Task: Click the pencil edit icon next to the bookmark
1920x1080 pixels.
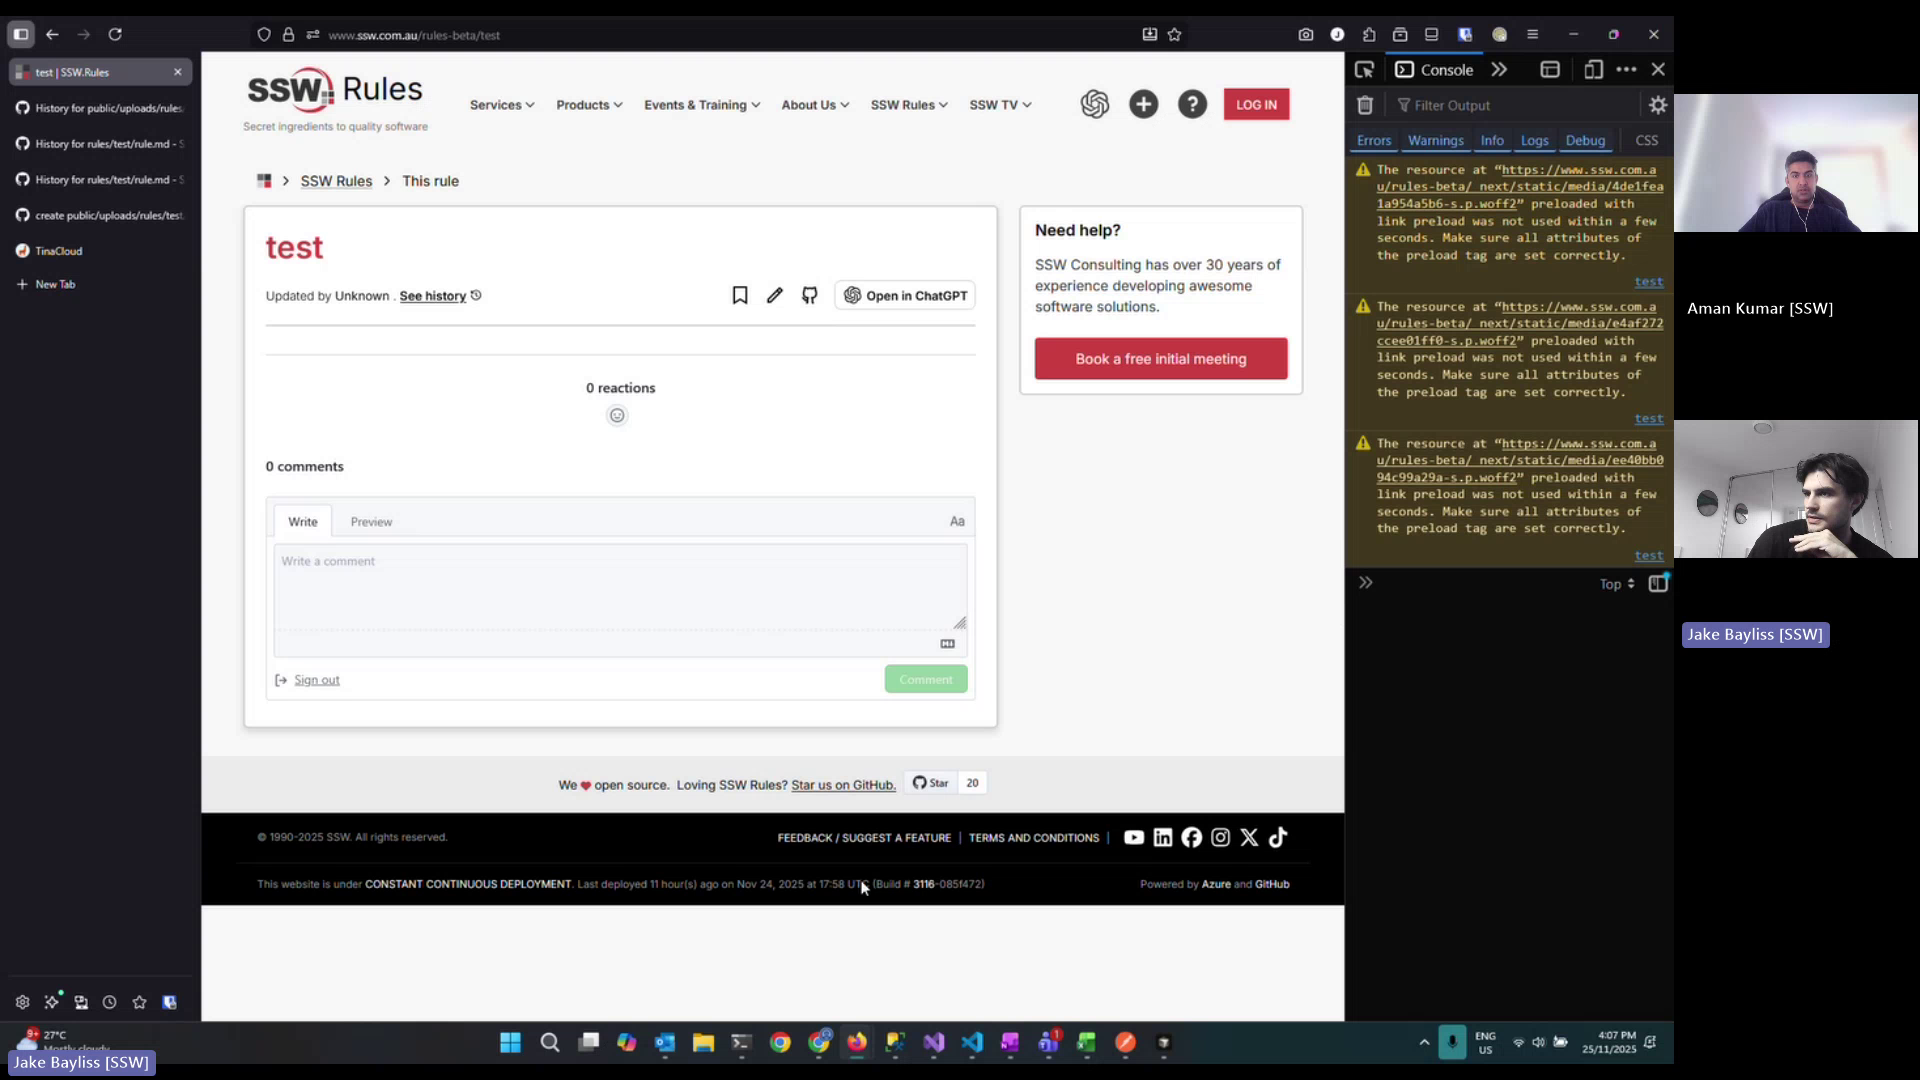Action: (x=775, y=295)
